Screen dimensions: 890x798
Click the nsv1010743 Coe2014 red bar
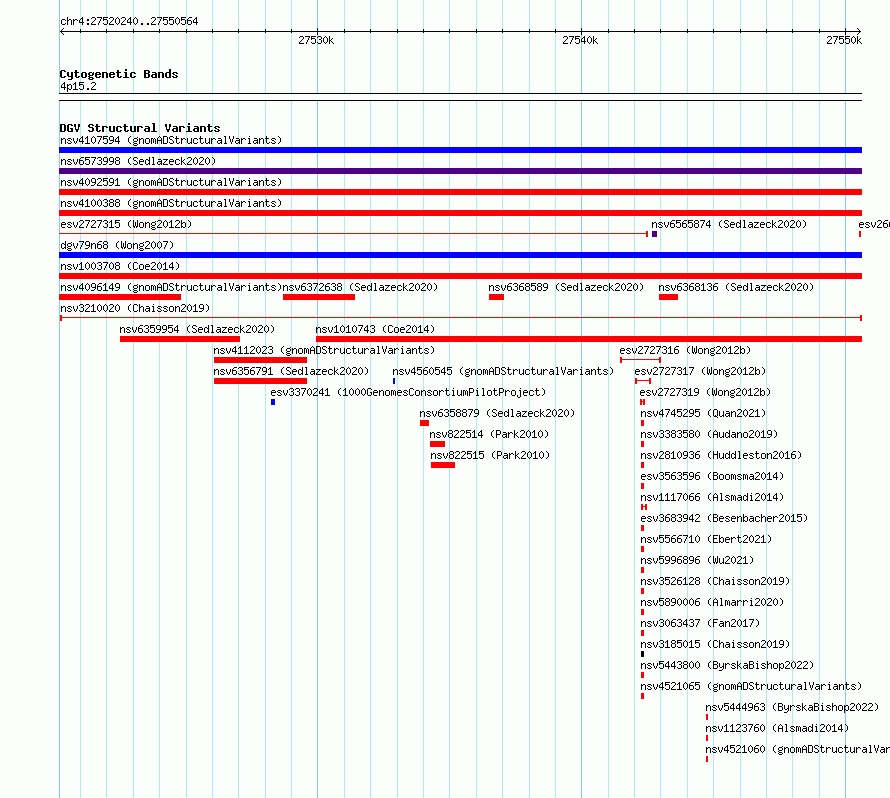(589, 339)
